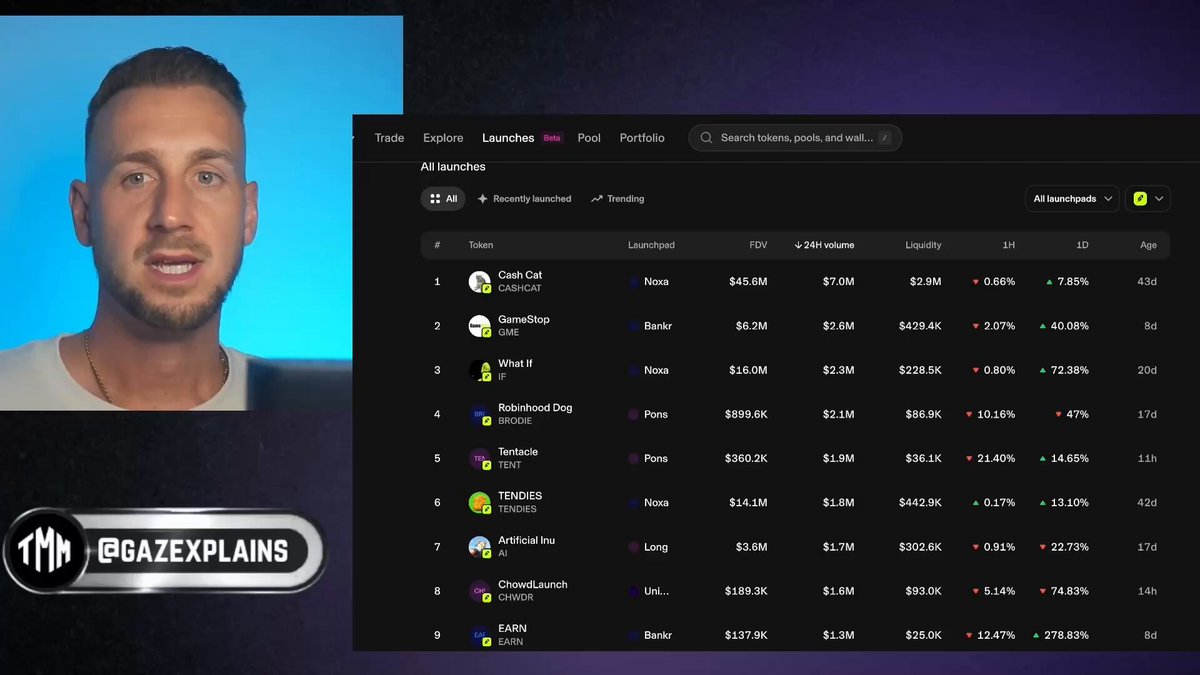
Task: Sort by 24H volume column
Action: click(x=824, y=245)
